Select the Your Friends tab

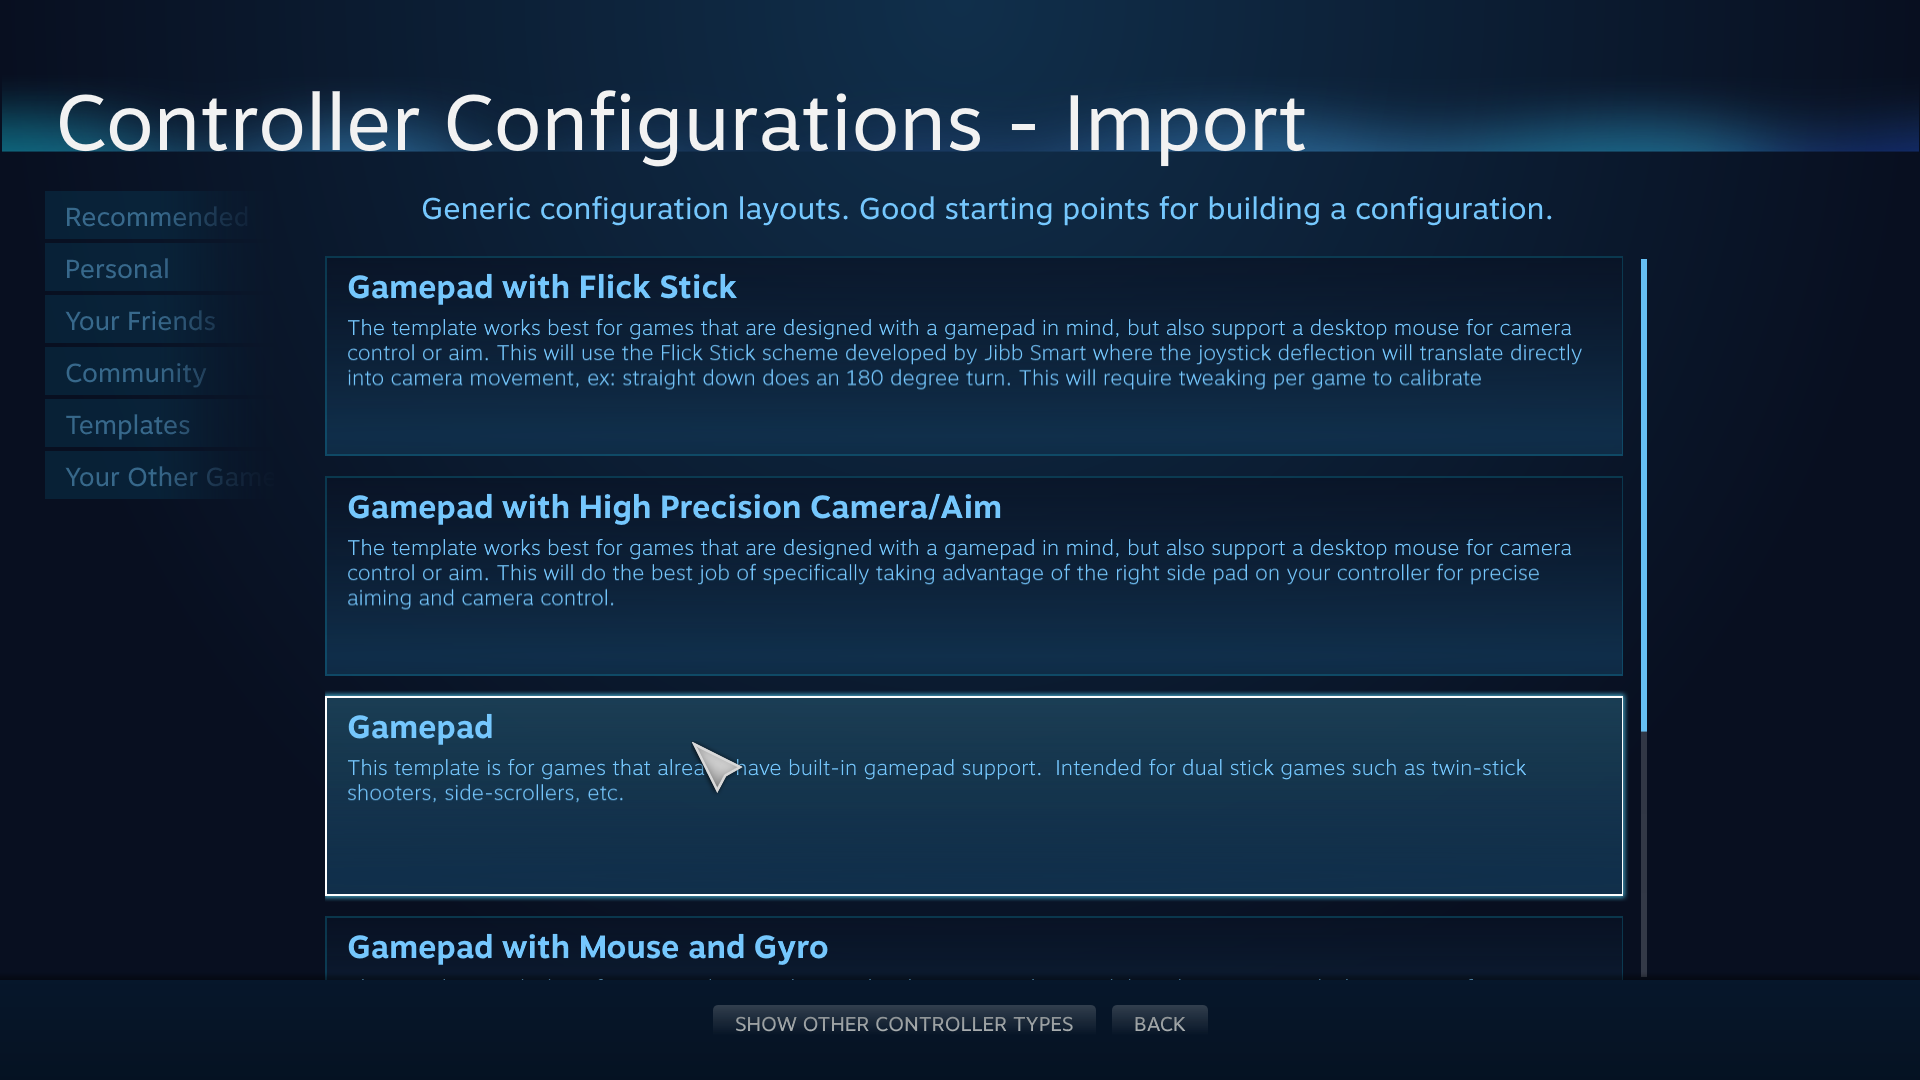click(x=140, y=321)
